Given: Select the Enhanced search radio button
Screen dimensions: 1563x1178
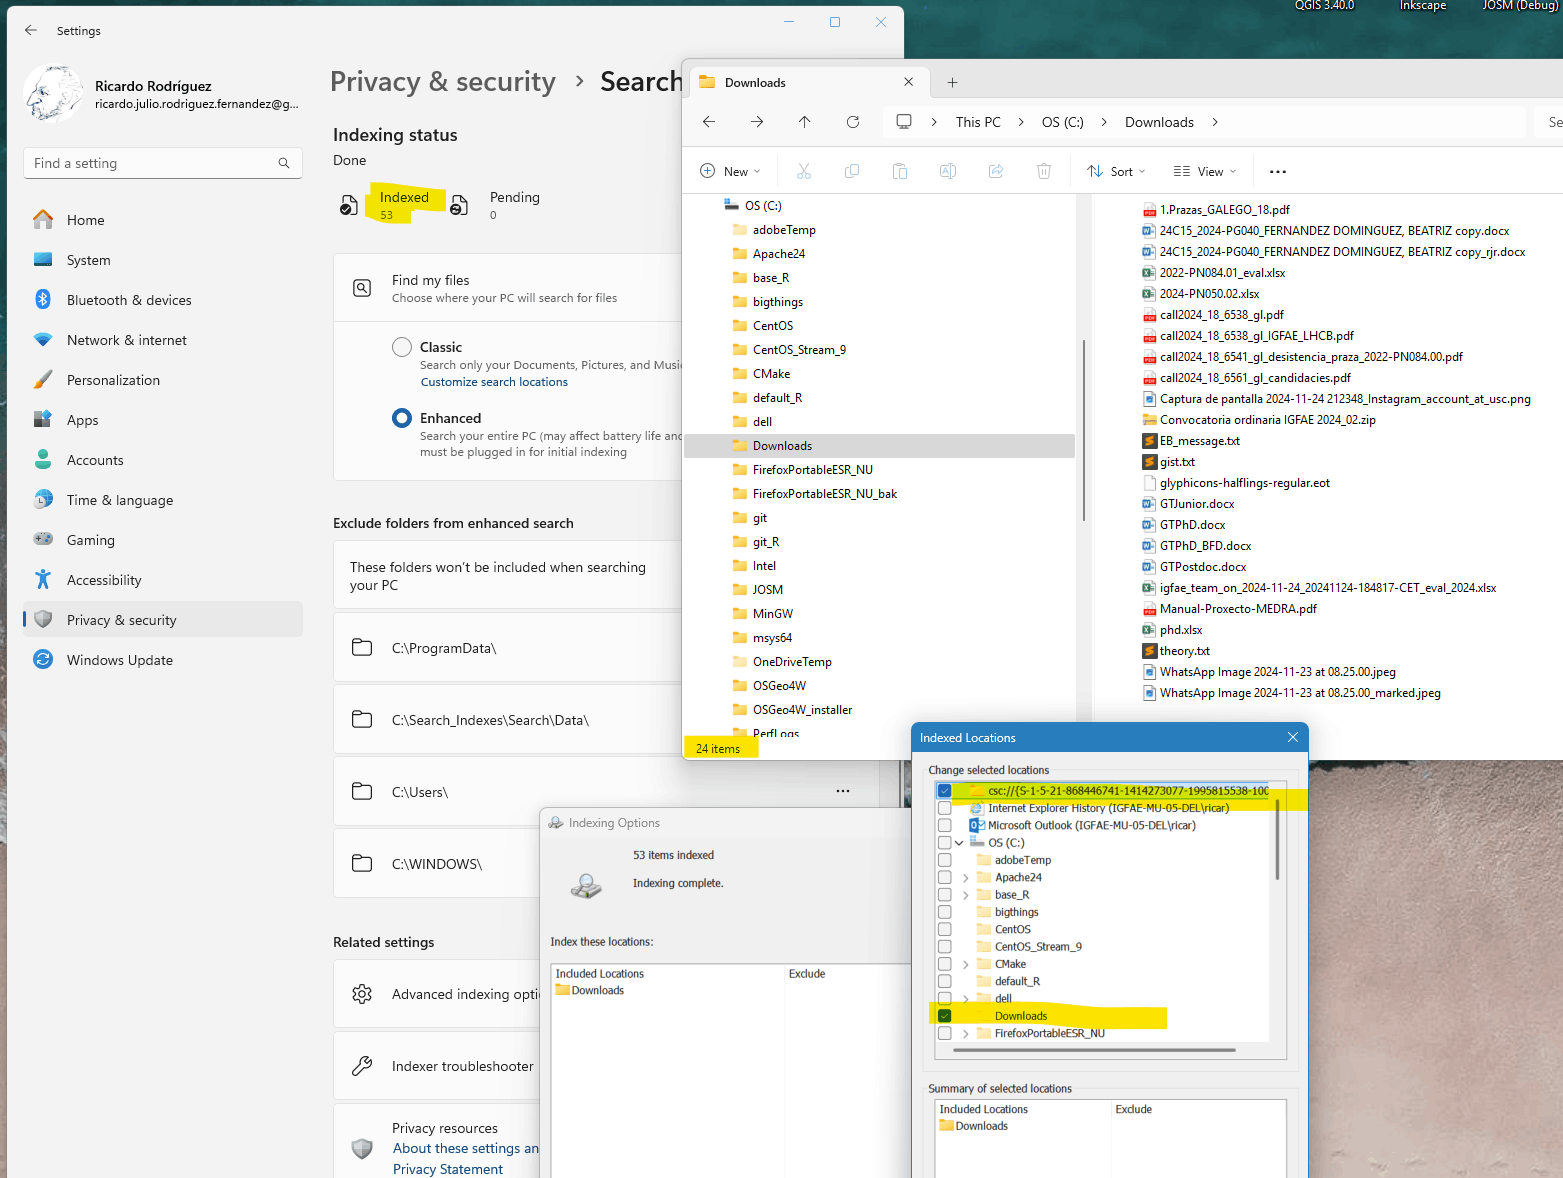Looking at the screenshot, I should click(402, 417).
